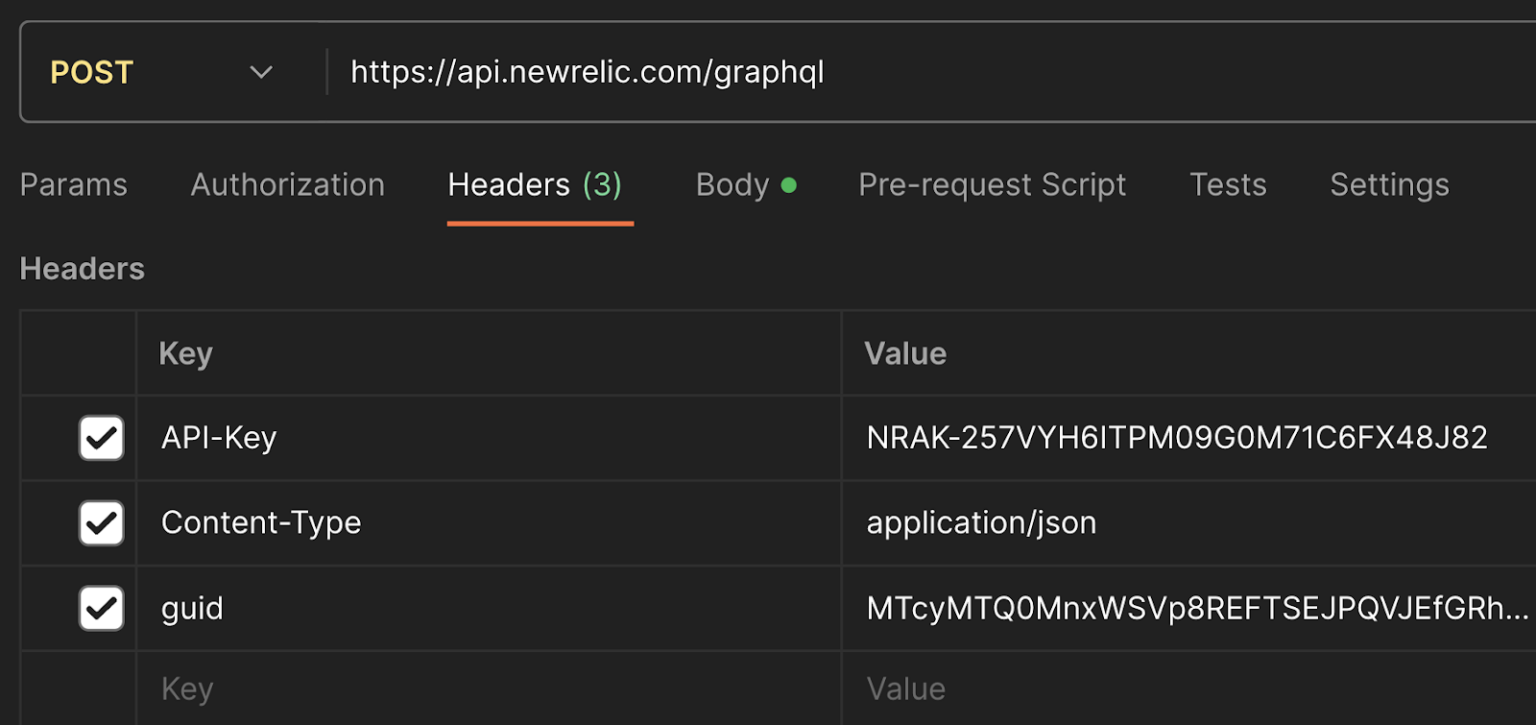Open the Pre-request Script tab
This screenshot has width=1536, height=725.
point(992,185)
